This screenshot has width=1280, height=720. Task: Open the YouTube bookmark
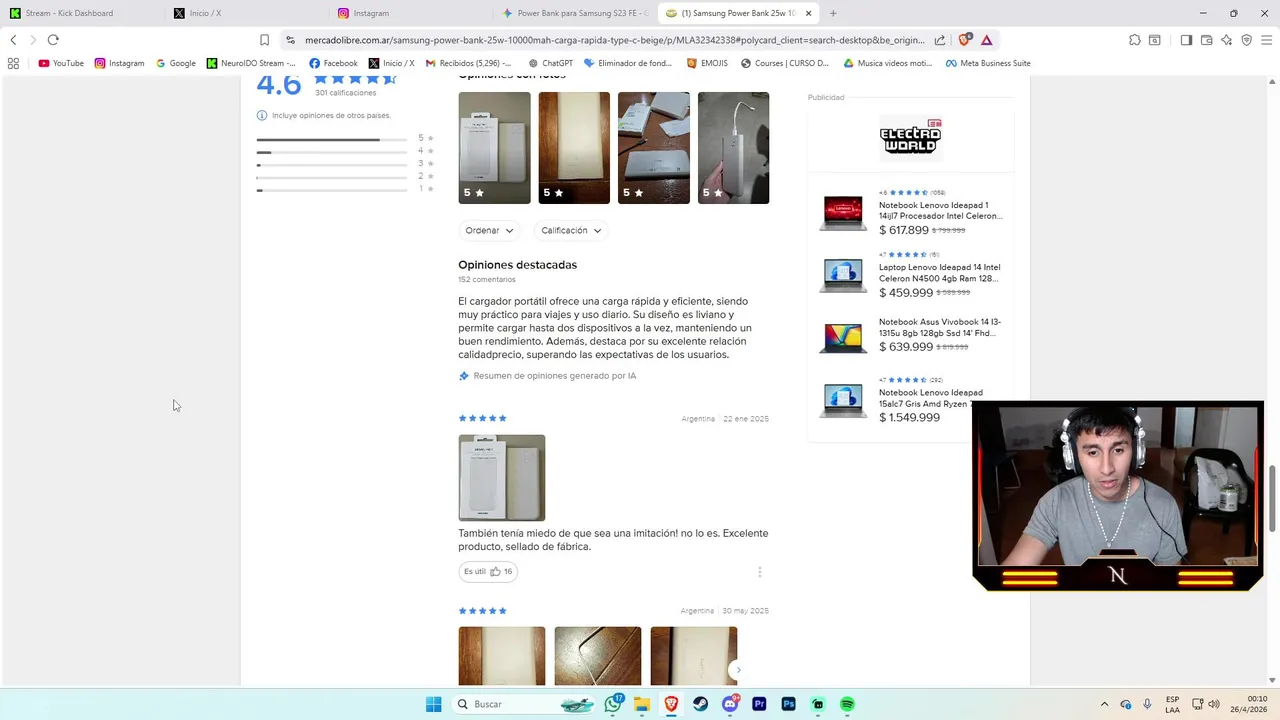click(x=61, y=63)
